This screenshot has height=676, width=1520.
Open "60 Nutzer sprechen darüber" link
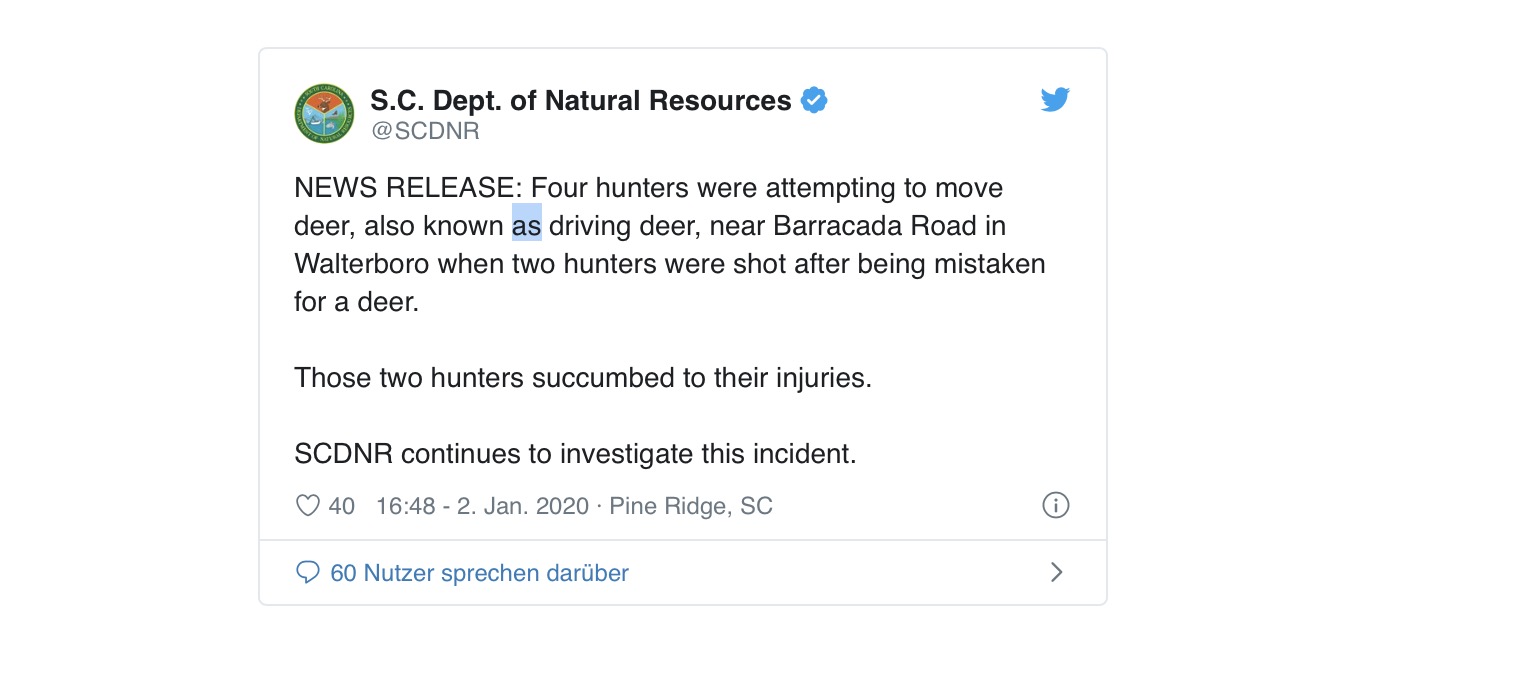click(479, 573)
